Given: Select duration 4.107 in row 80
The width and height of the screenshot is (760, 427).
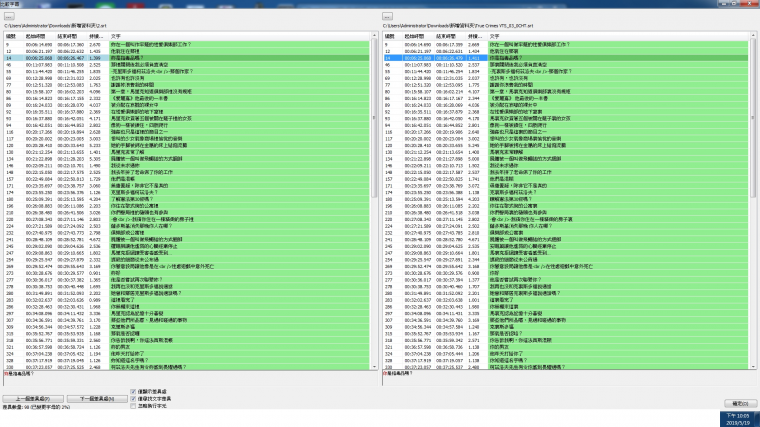Looking at the screenshot, I should (x=474, y=92).
